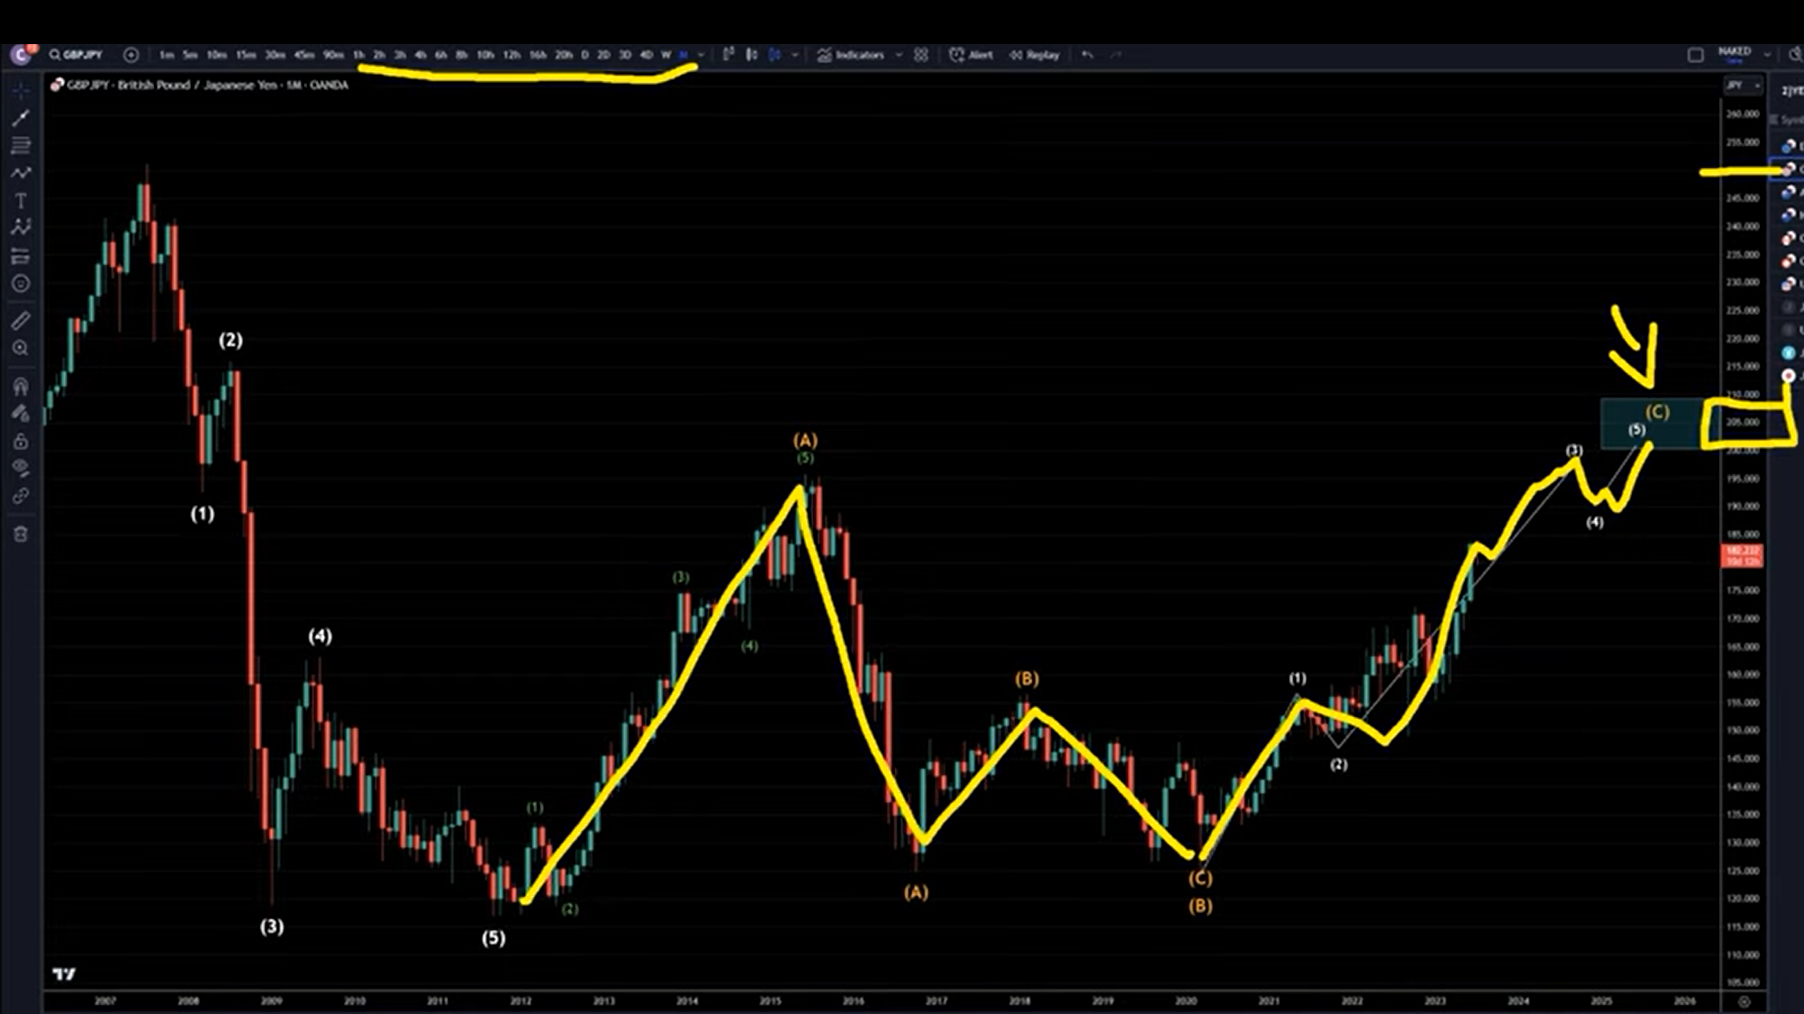1804x1014 pixels.
Task: Open the patterns drawing tool
Action: tap(20, 173)
